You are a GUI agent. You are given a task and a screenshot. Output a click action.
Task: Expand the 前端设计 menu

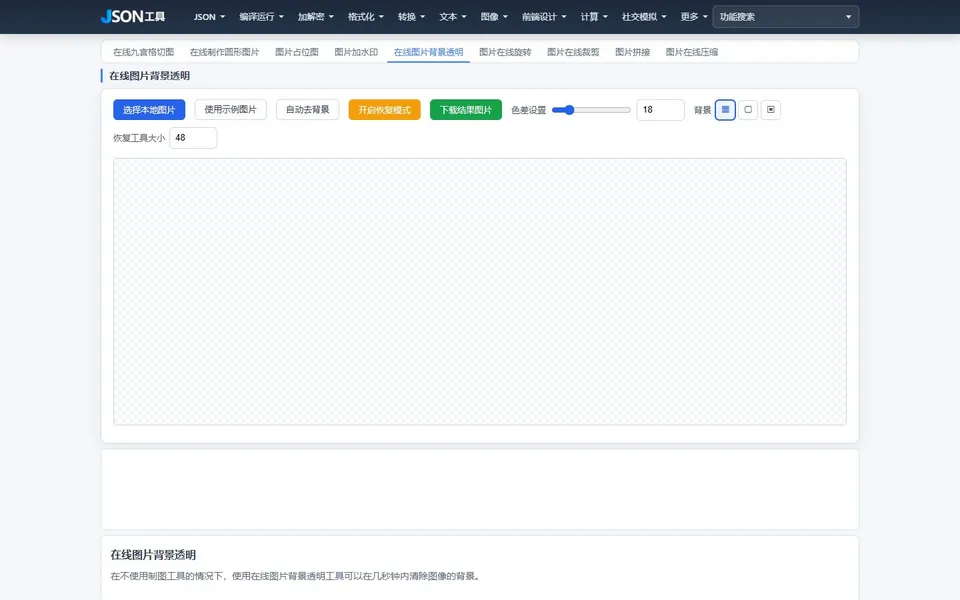[544, 17]
